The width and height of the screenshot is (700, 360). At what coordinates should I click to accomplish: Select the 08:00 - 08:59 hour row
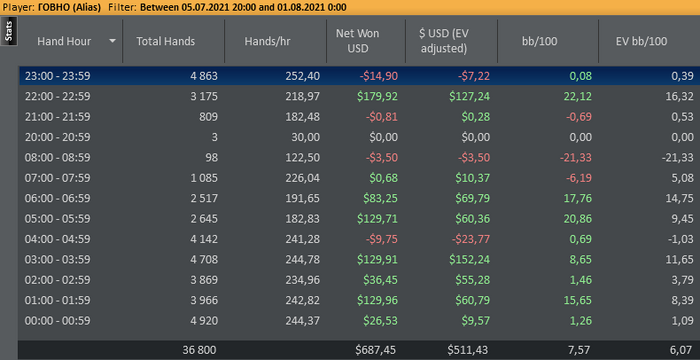click(x=359, y=158)
